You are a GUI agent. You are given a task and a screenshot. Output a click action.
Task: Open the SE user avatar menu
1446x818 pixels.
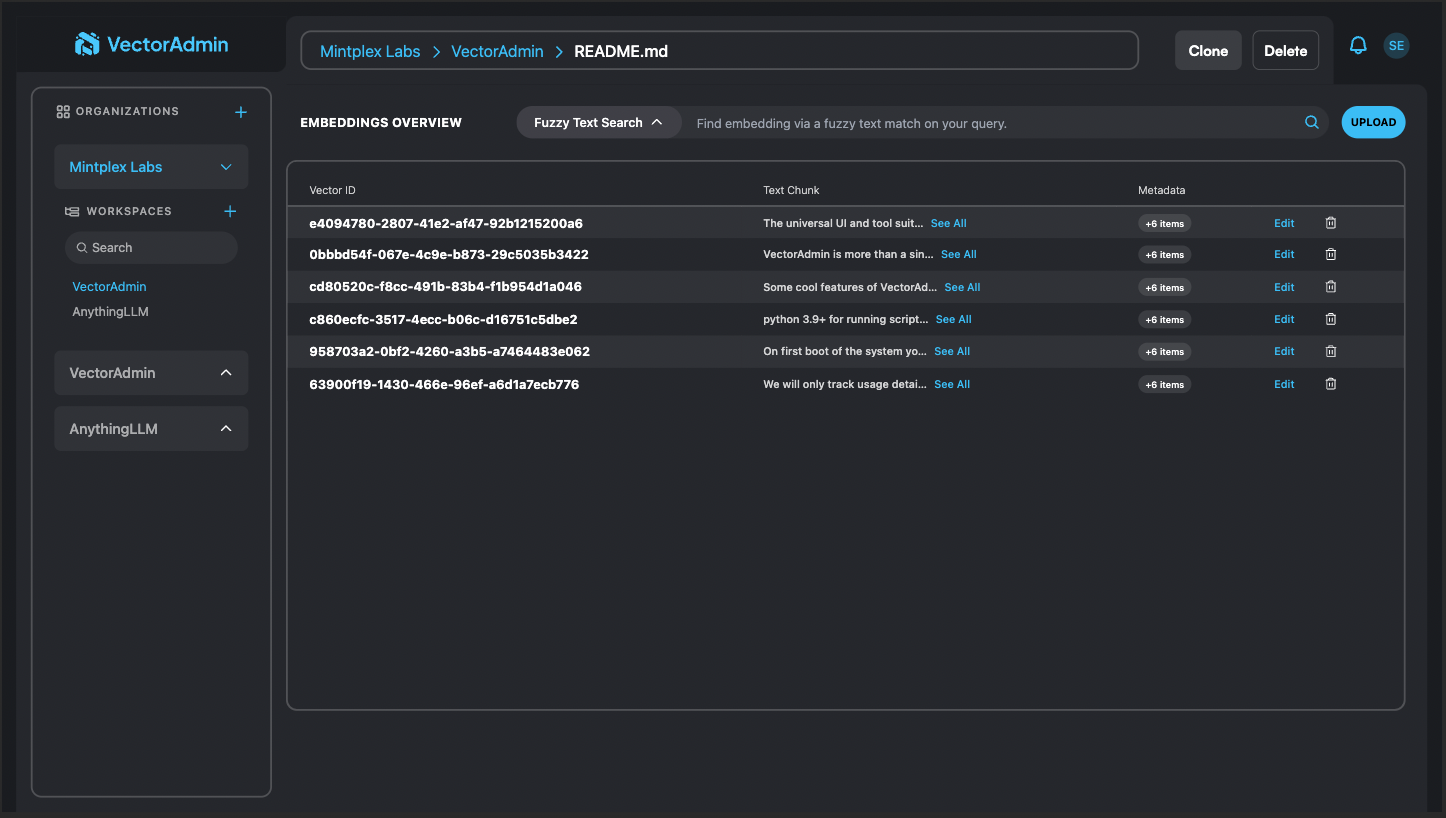click(1396, 45)
